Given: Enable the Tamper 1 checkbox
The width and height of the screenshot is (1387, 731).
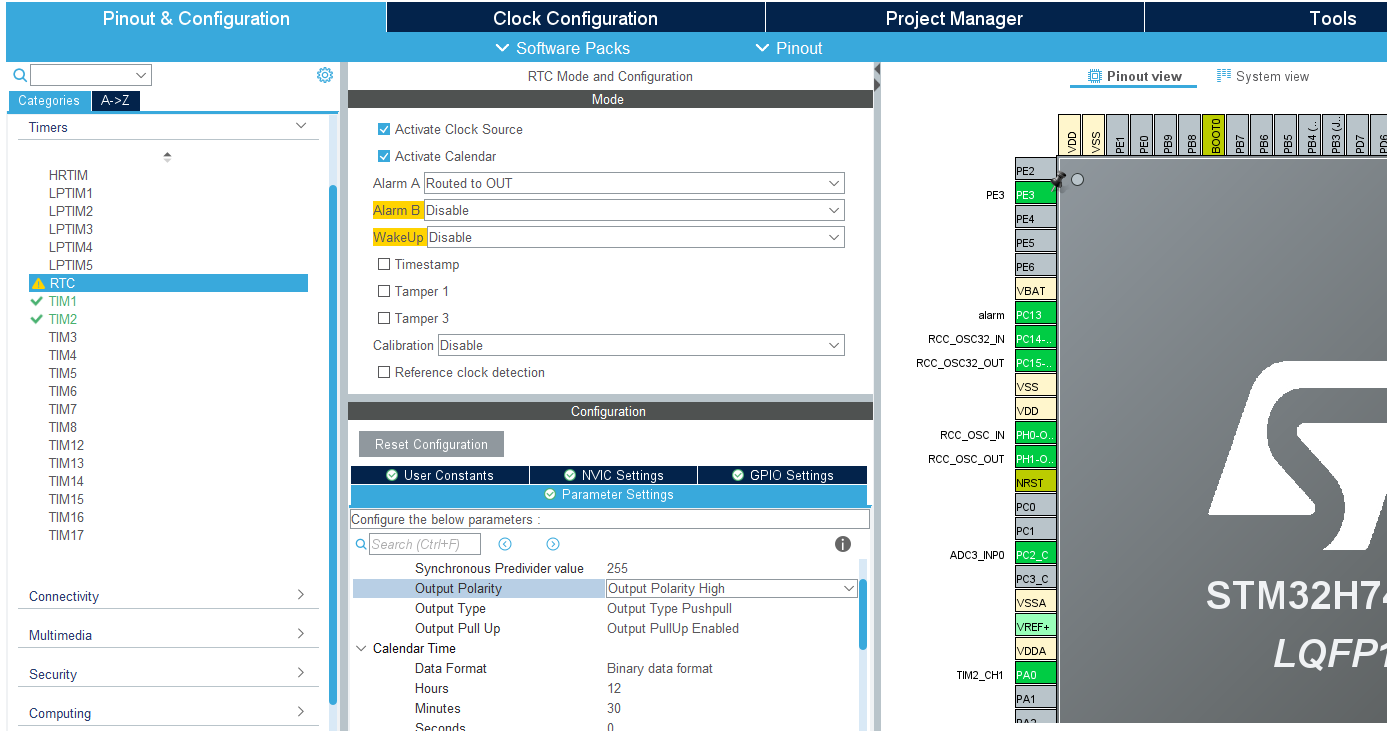Looking at the screenshot, I should click(384, 291).
